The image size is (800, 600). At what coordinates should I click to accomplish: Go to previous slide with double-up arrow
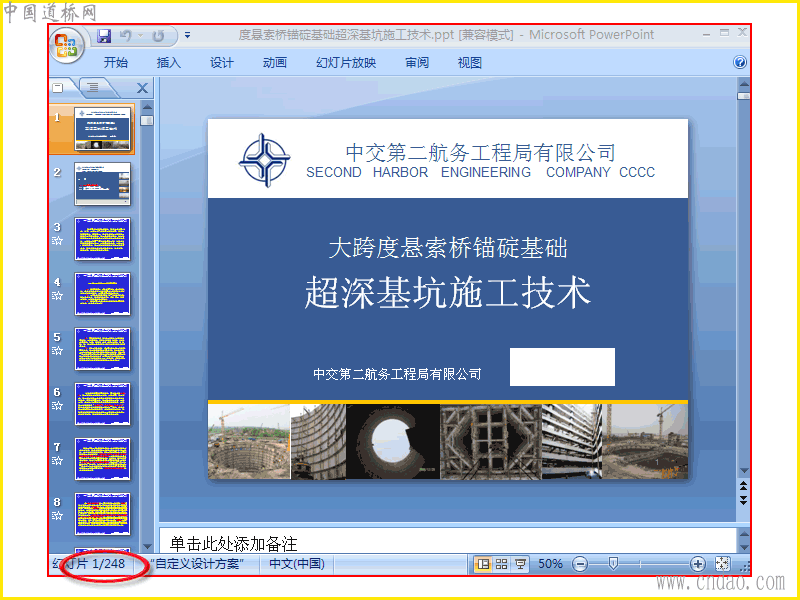pyautogui.click(x=744, y=485)
